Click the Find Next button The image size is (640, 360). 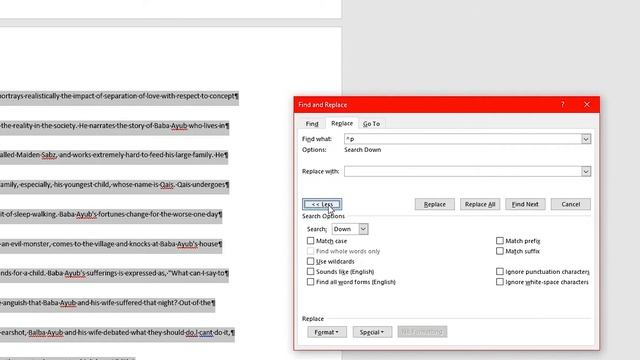click(x=525, y=204)
